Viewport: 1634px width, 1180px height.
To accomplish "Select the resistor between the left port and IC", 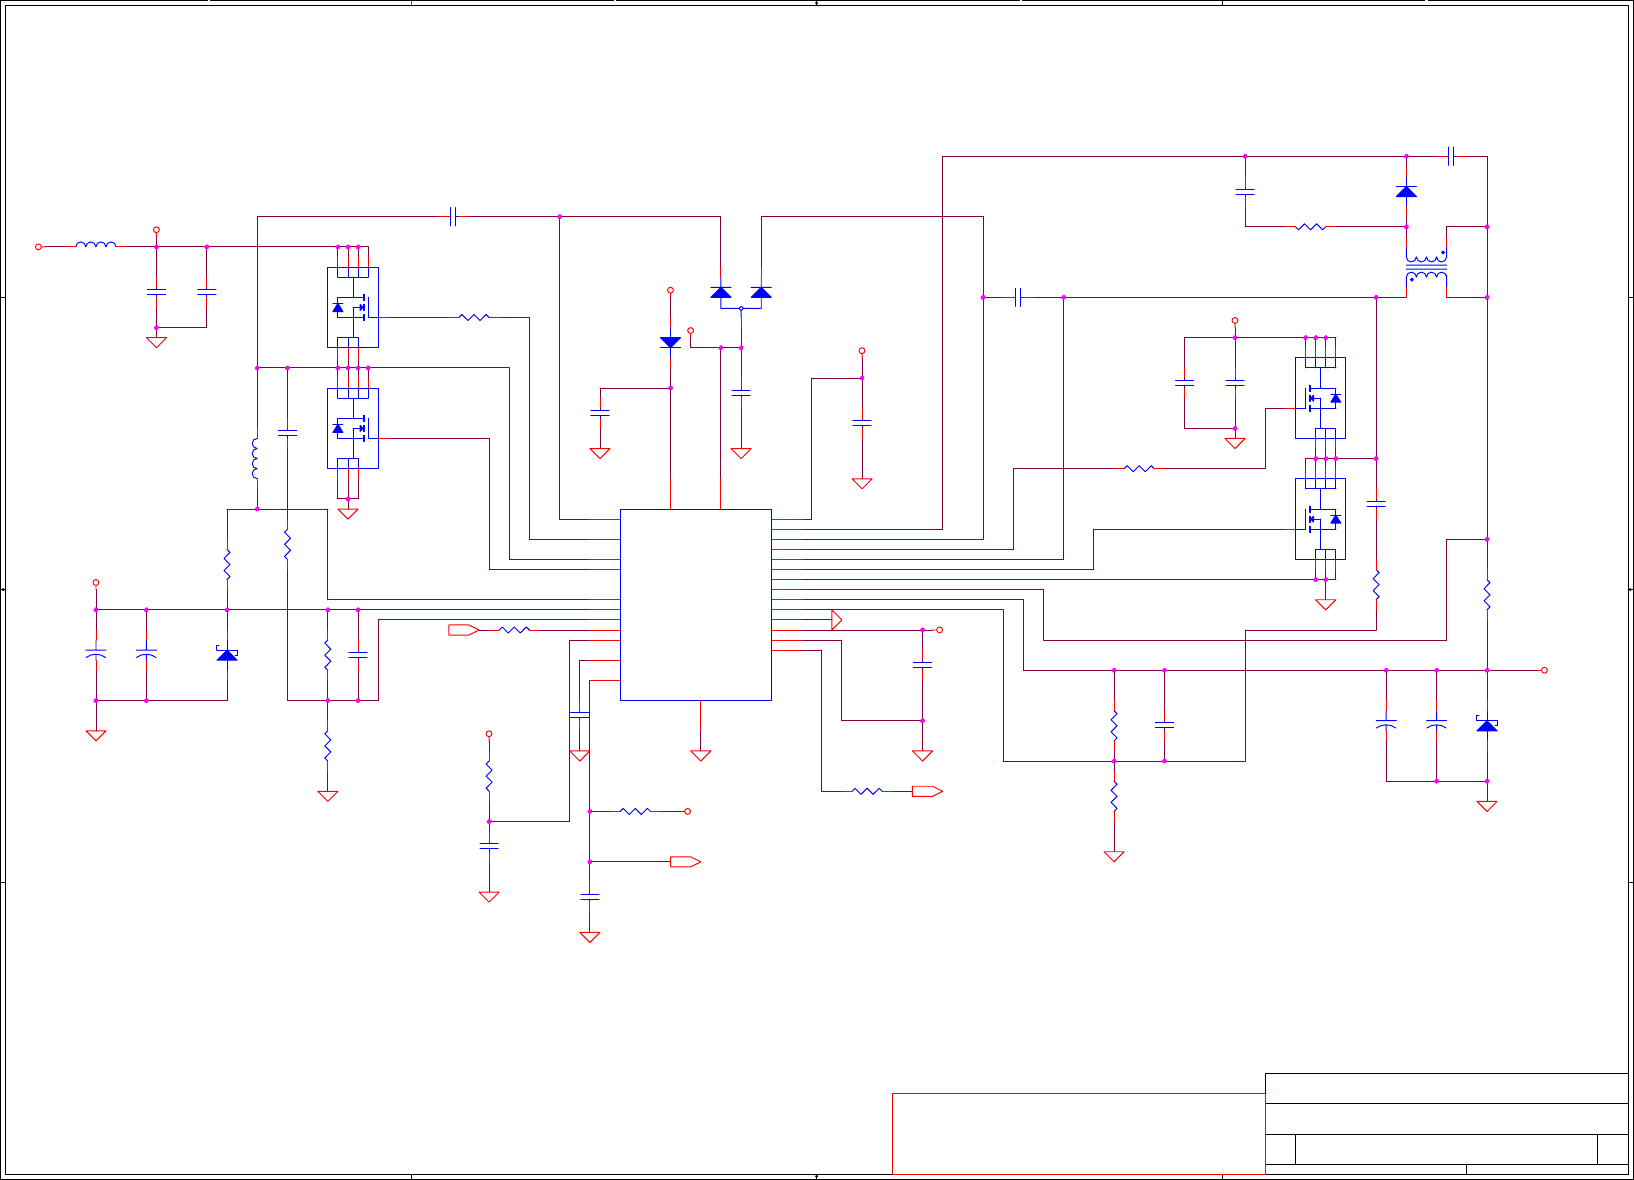I will tap(514, 630).
